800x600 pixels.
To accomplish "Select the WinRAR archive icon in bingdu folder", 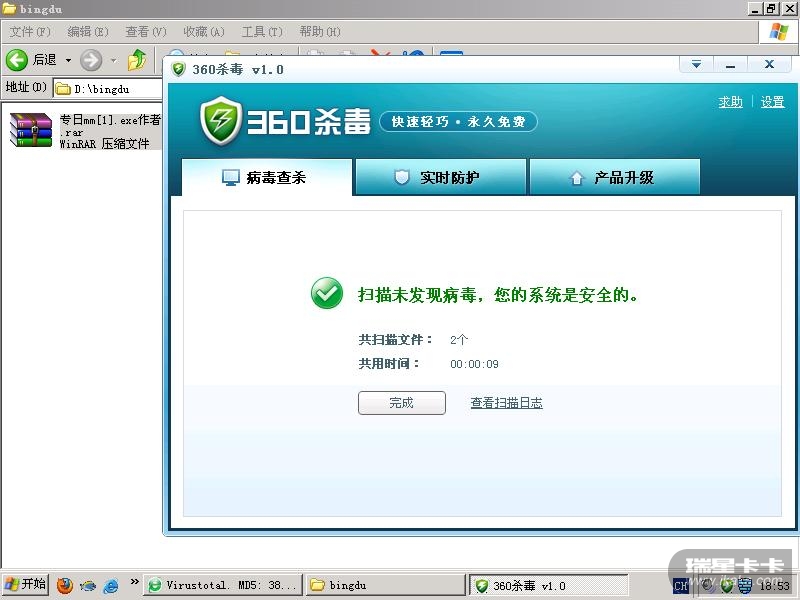I will (31, 130).
